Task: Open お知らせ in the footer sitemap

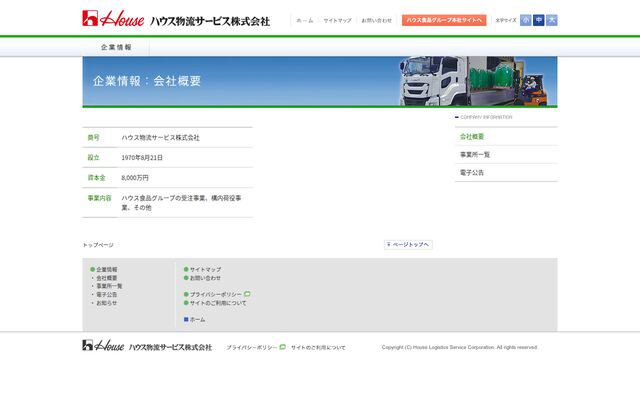Action: (x=107, y=303)
